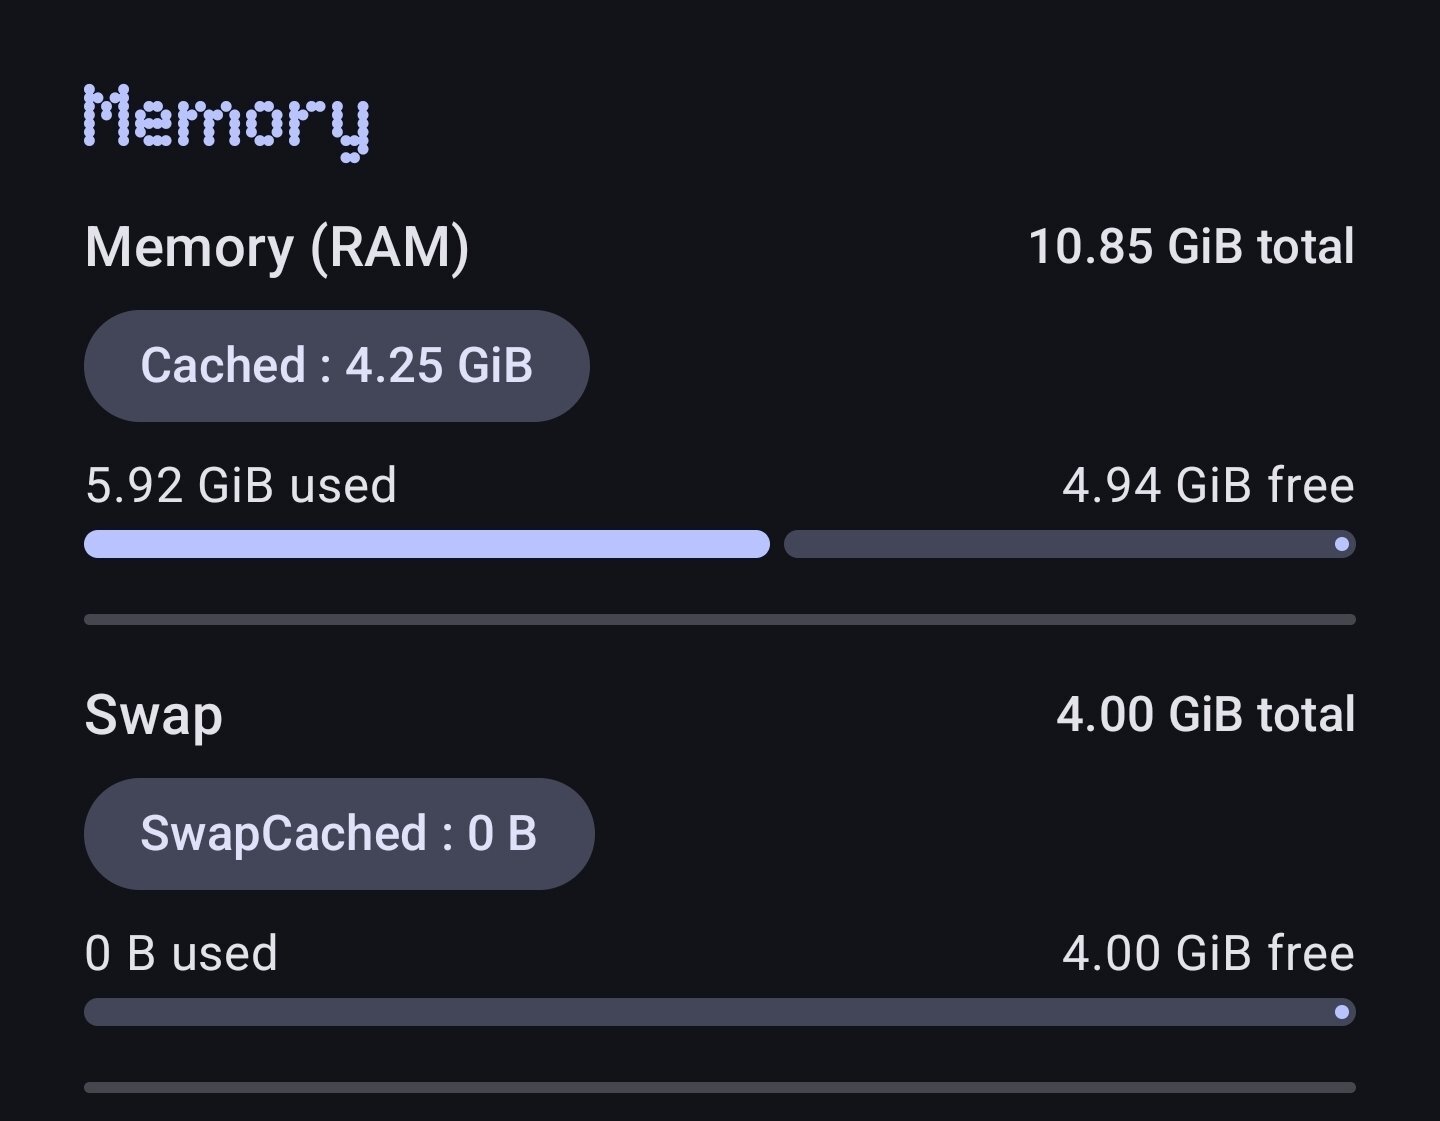Screen dimensions: 1440x1121
Task: Tap the SwapCached 0 B chip
Action: 339,833
